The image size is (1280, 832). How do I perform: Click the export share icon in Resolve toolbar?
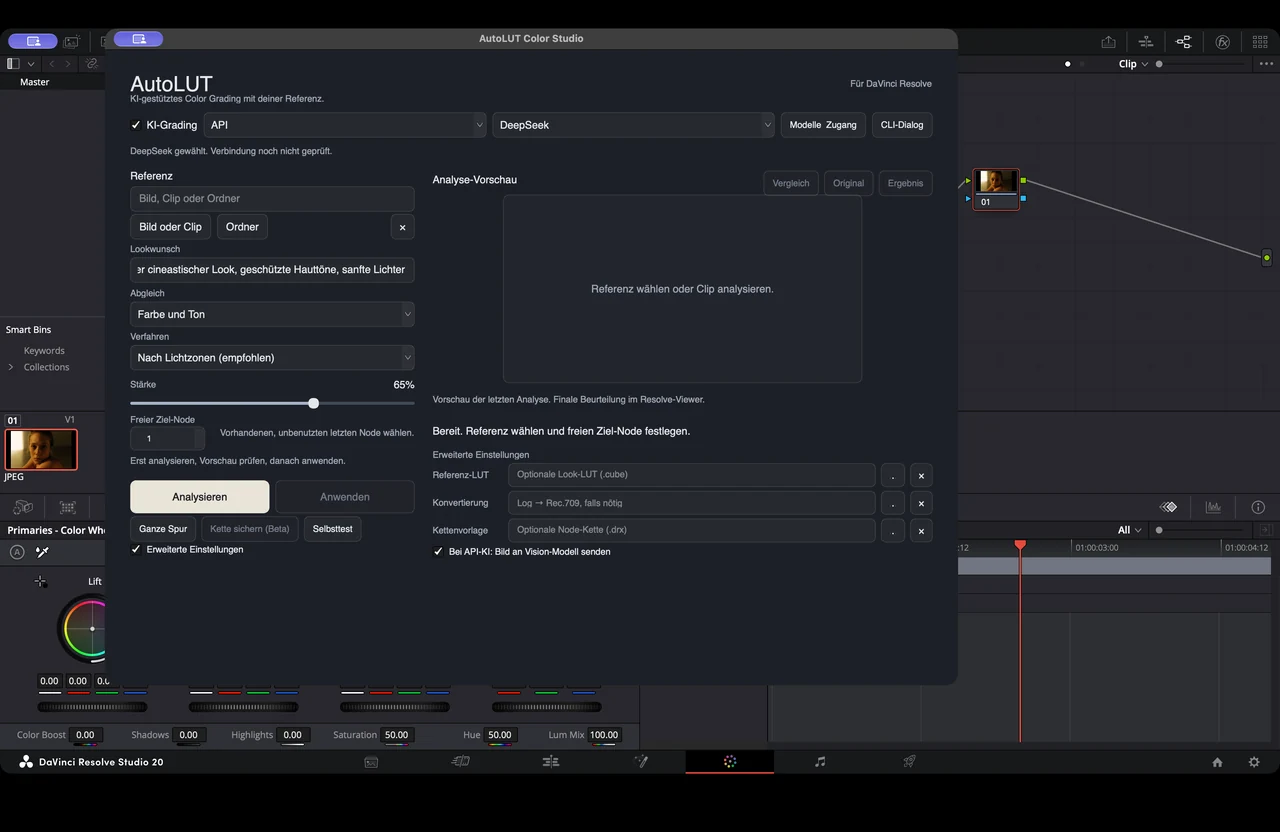tap(1108, 41)
